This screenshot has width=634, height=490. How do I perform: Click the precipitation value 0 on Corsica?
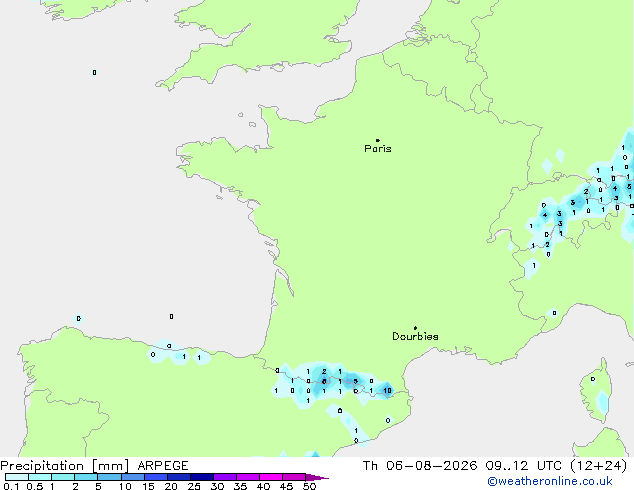pos(593,379)
